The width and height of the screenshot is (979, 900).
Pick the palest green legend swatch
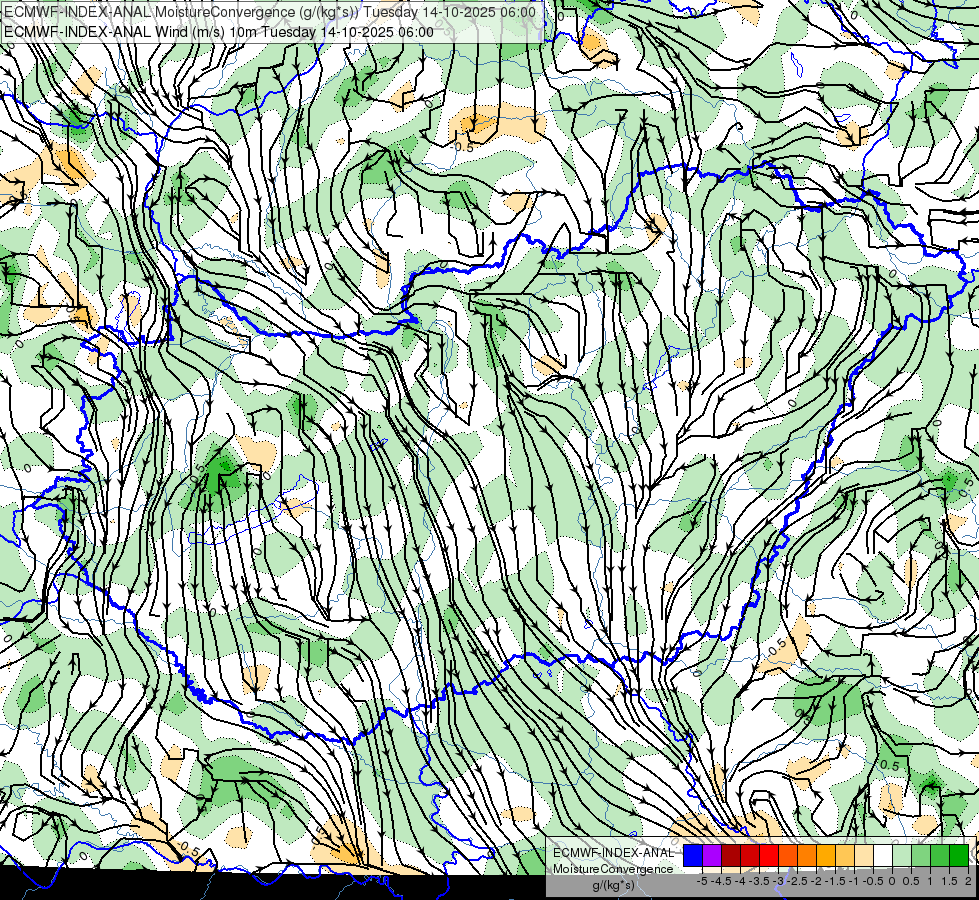902,856
